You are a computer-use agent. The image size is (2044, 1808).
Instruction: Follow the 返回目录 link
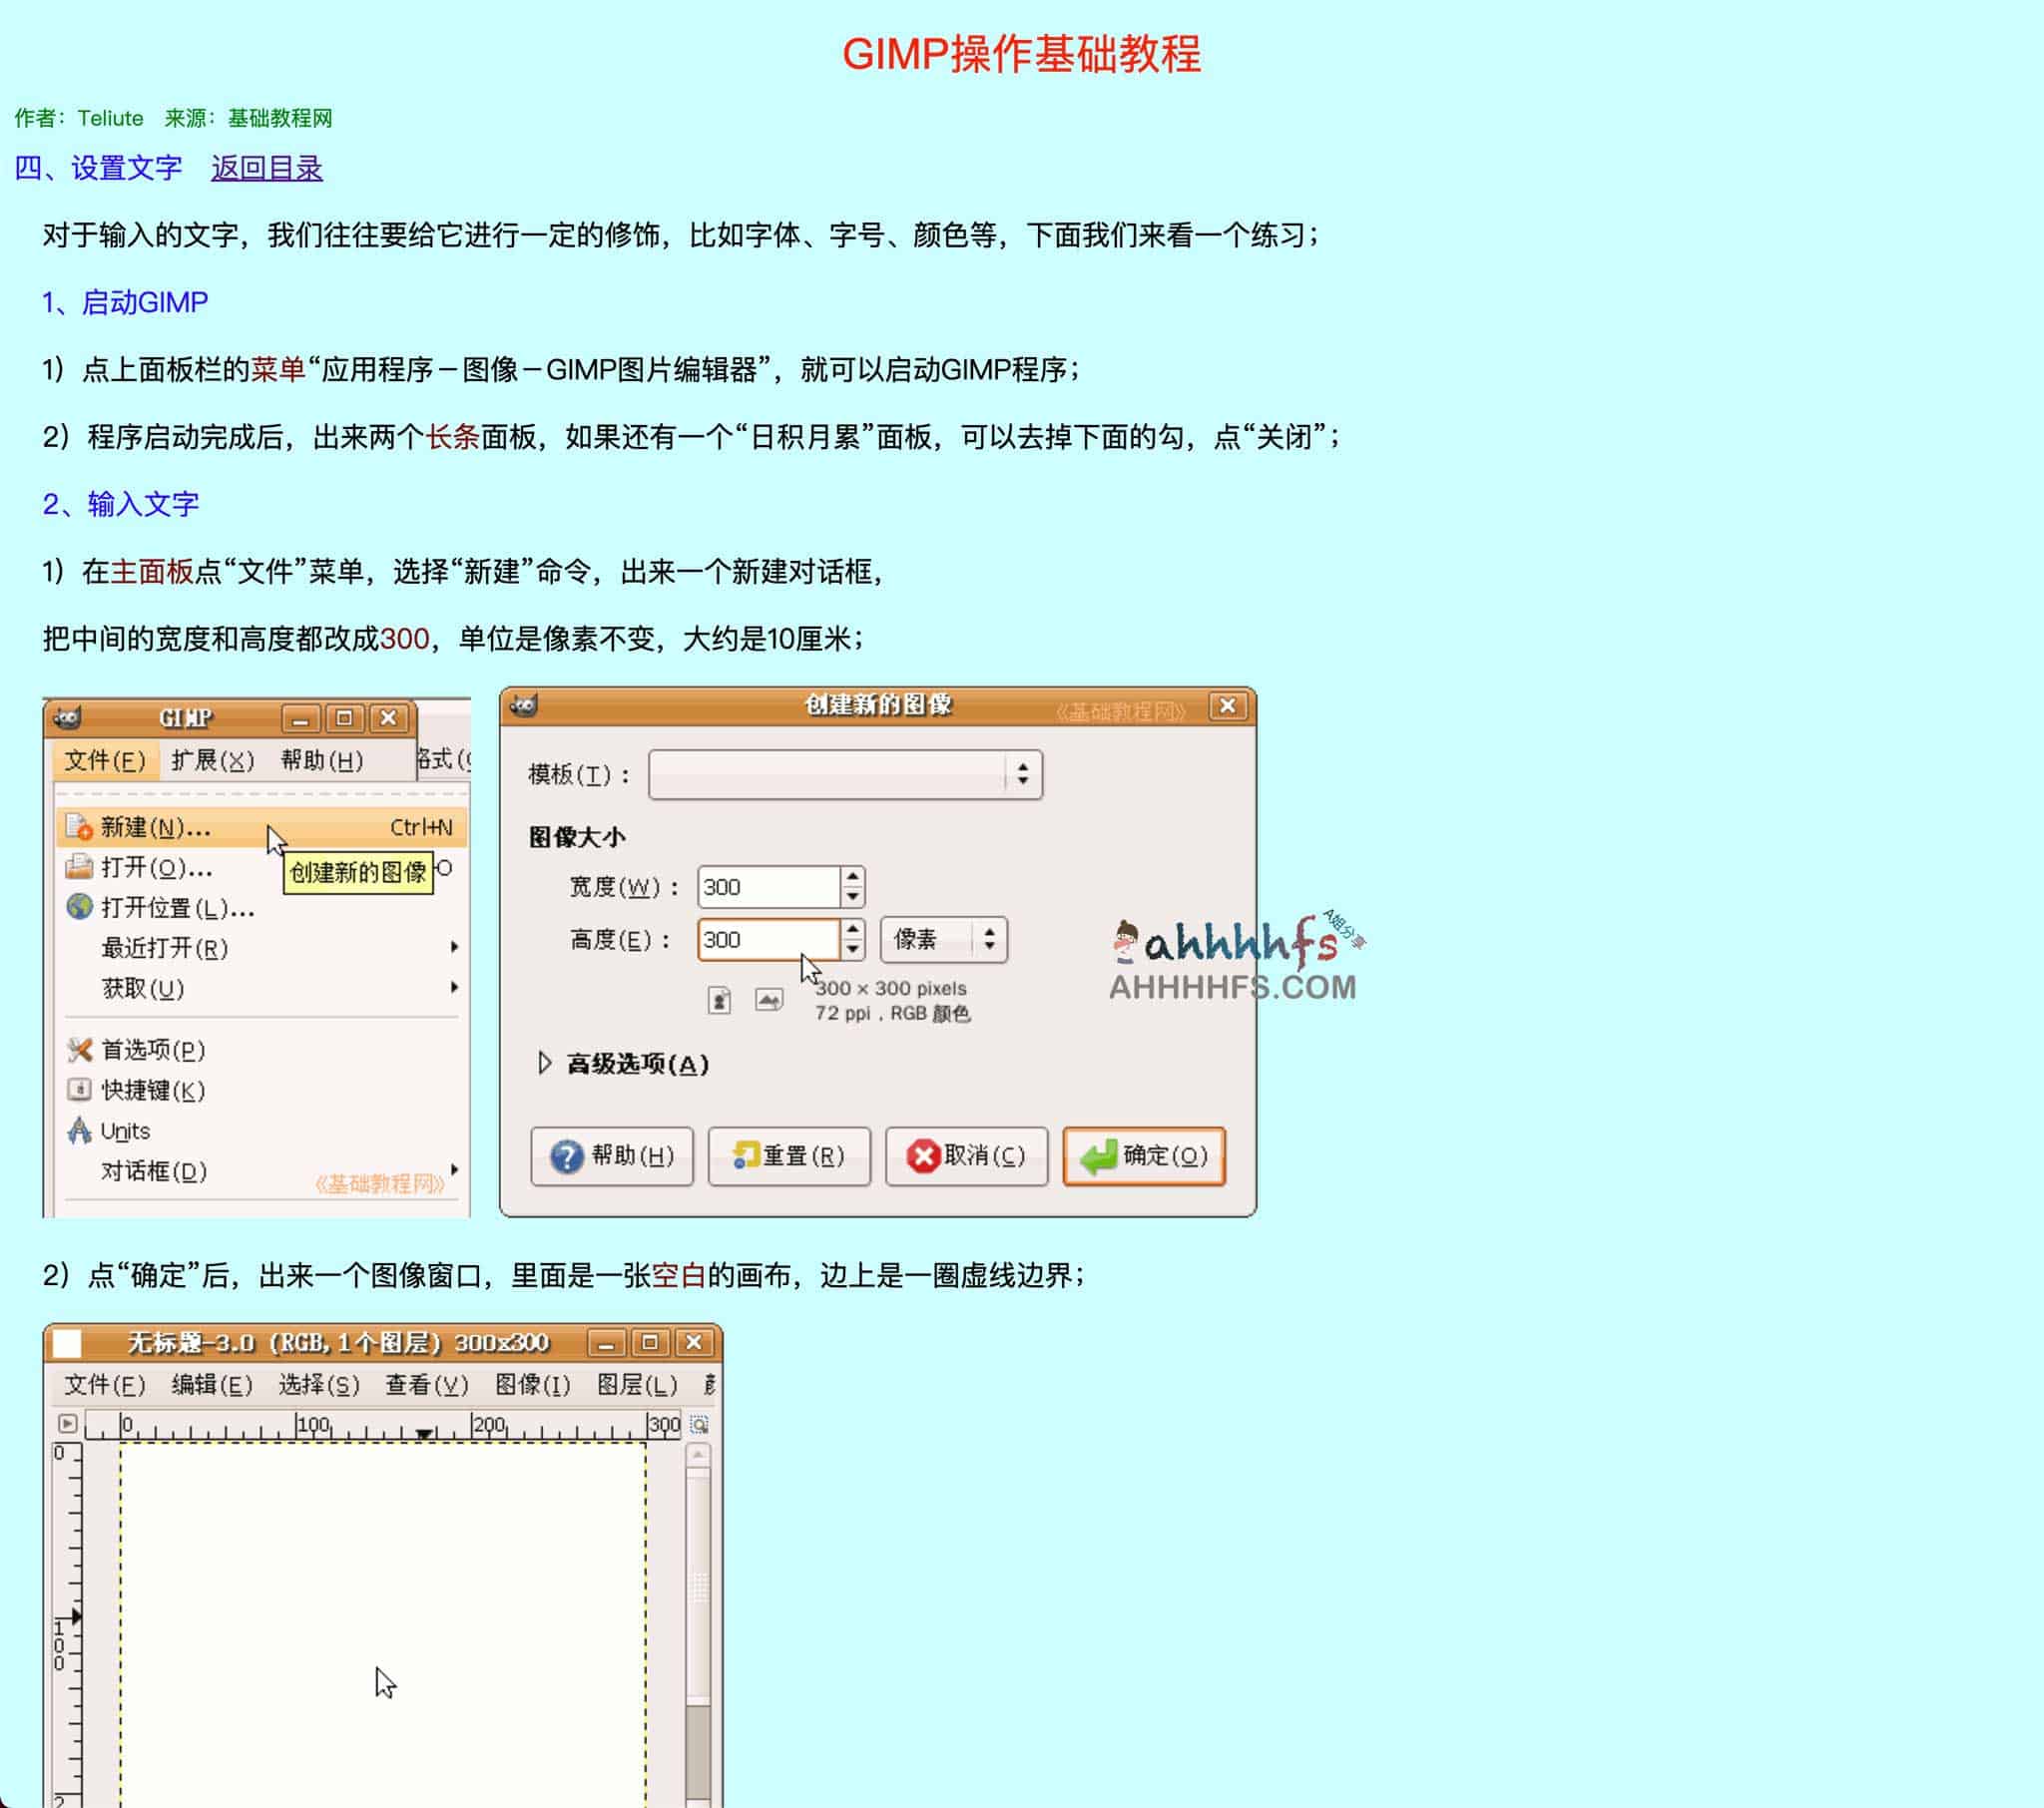[x=266, y=168]
